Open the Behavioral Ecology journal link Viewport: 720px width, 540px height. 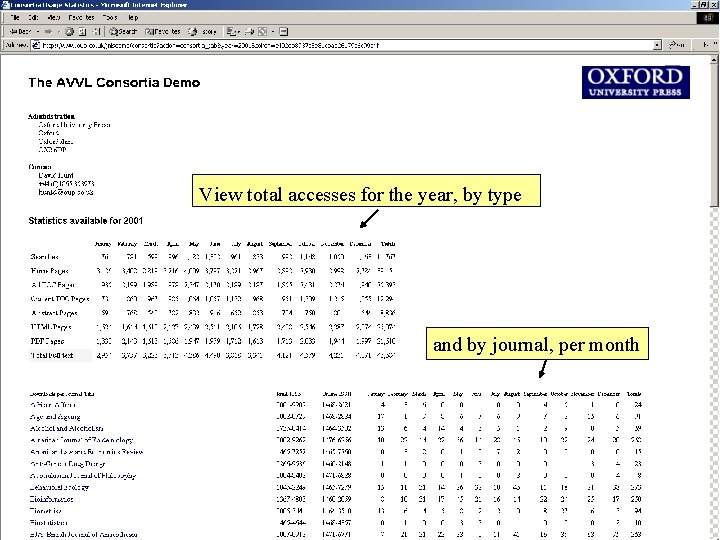[x=59, y=487]
